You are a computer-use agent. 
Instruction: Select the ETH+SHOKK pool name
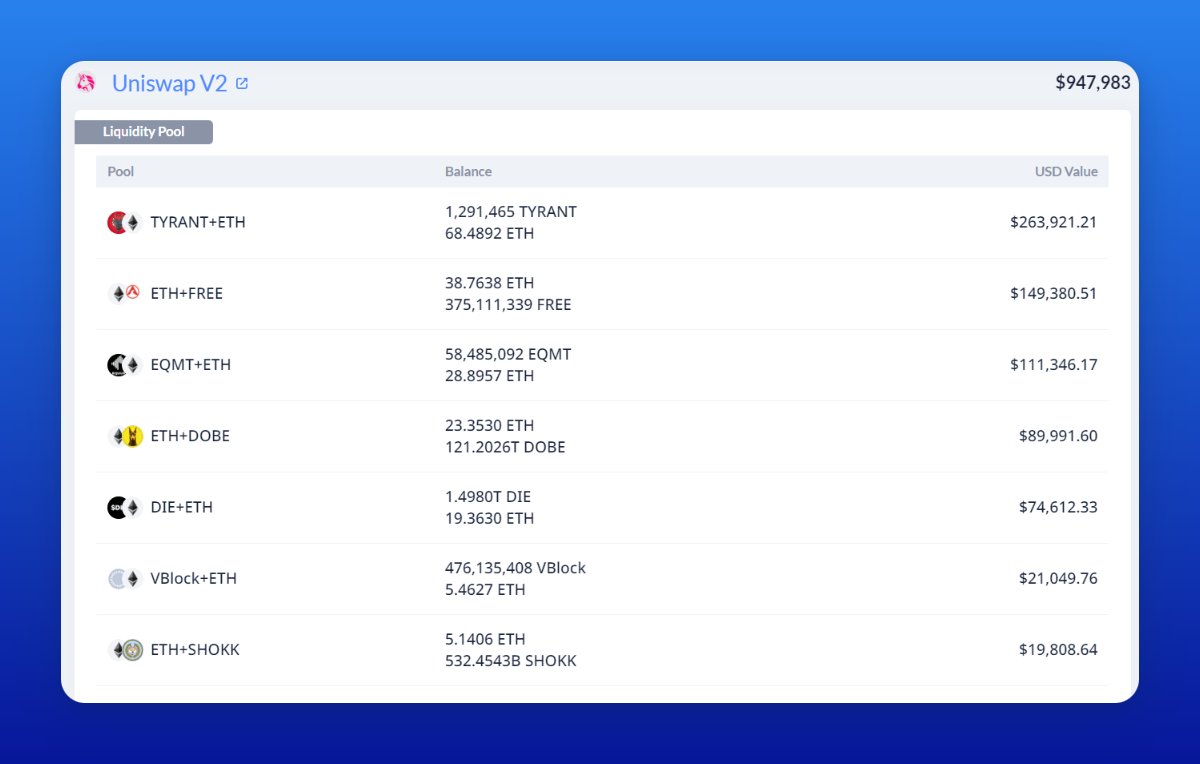coord(195,650)
